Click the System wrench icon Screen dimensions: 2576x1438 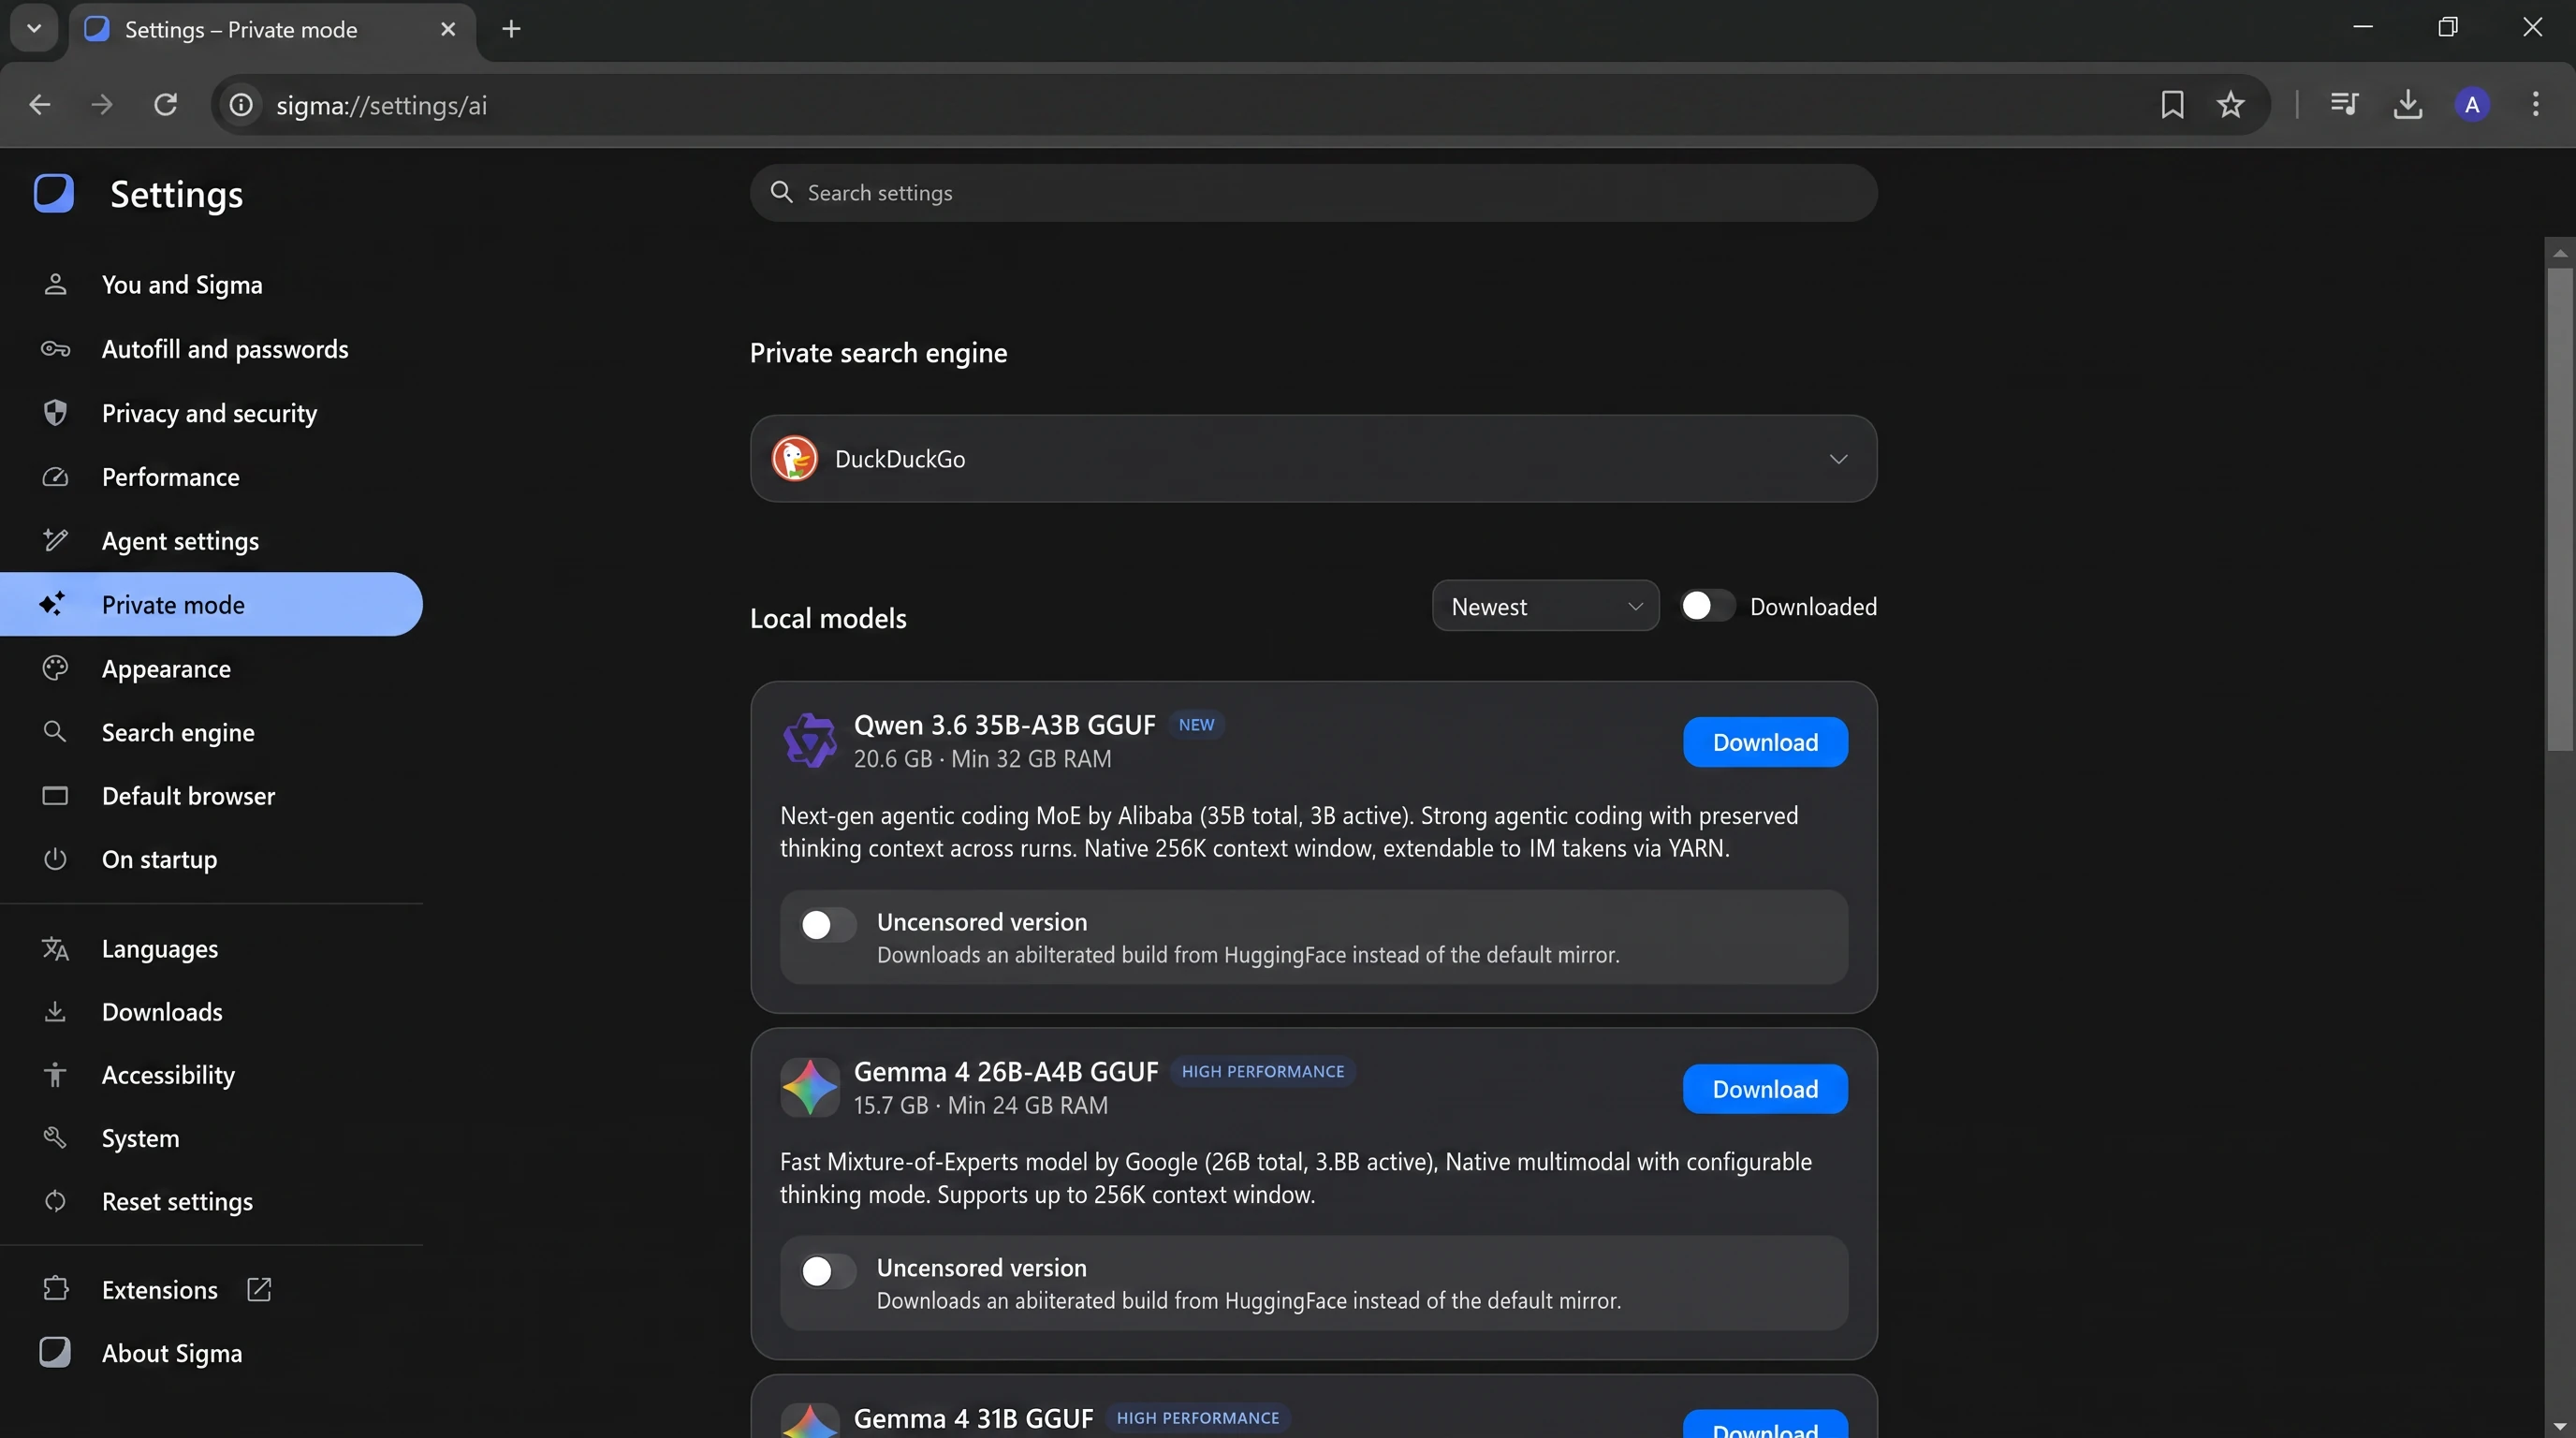(55, 1138)
